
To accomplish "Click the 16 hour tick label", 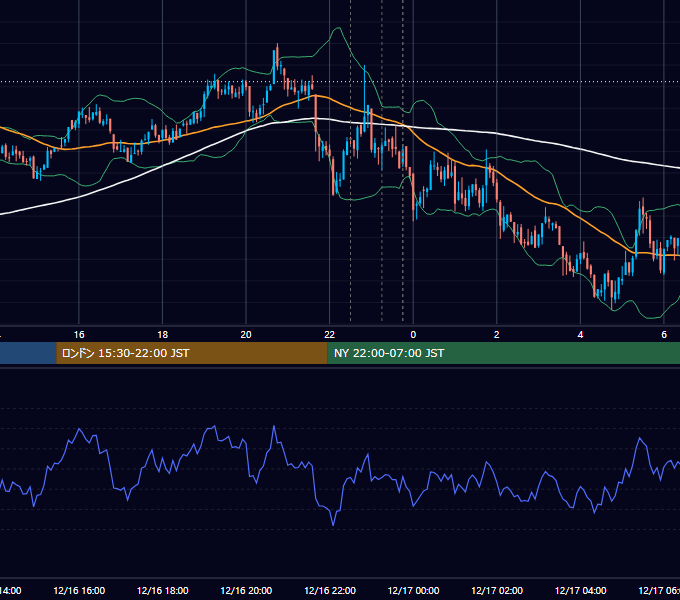I will pos(79,335).
